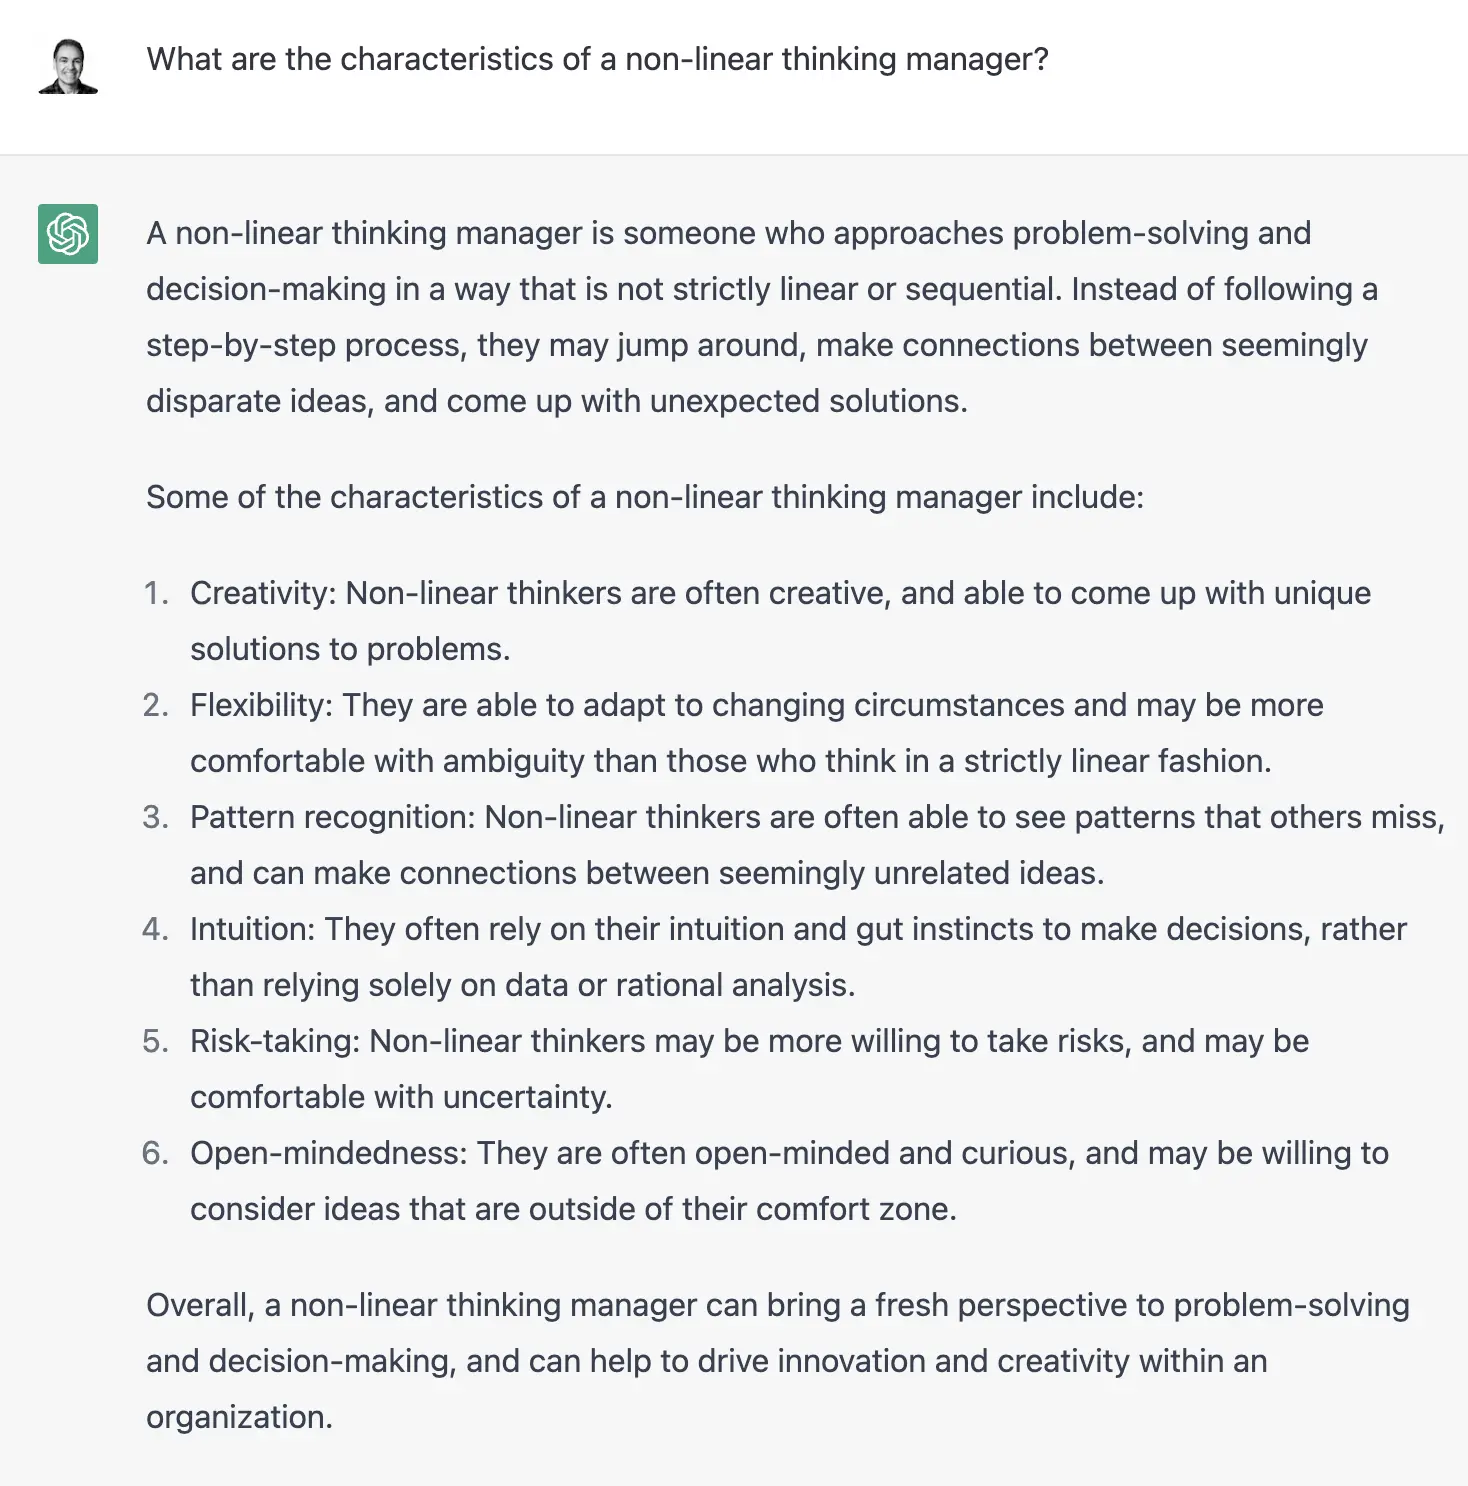Click the list number 3 marker
Viewport: 1468px width, 1486px height.
coord(156,817)
